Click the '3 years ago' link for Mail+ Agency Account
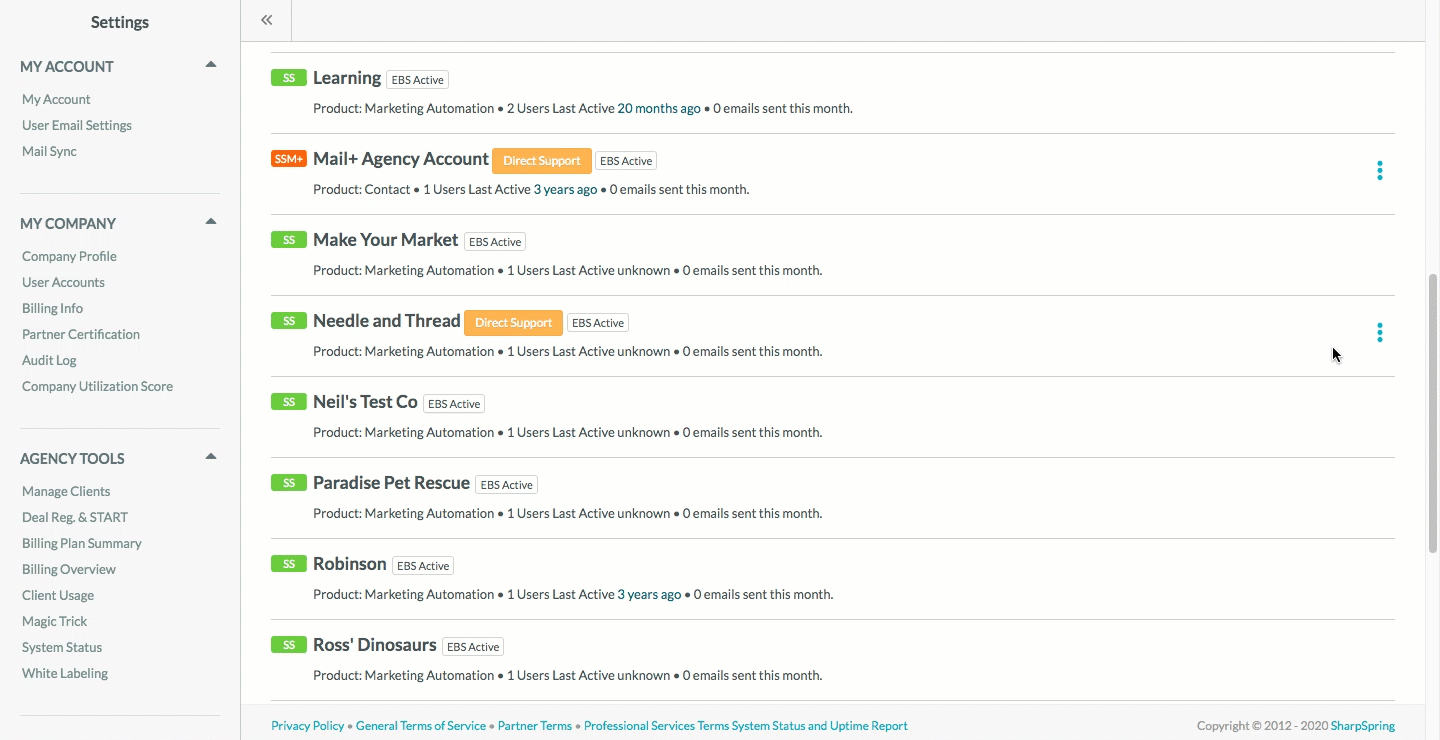 point(565,189)
